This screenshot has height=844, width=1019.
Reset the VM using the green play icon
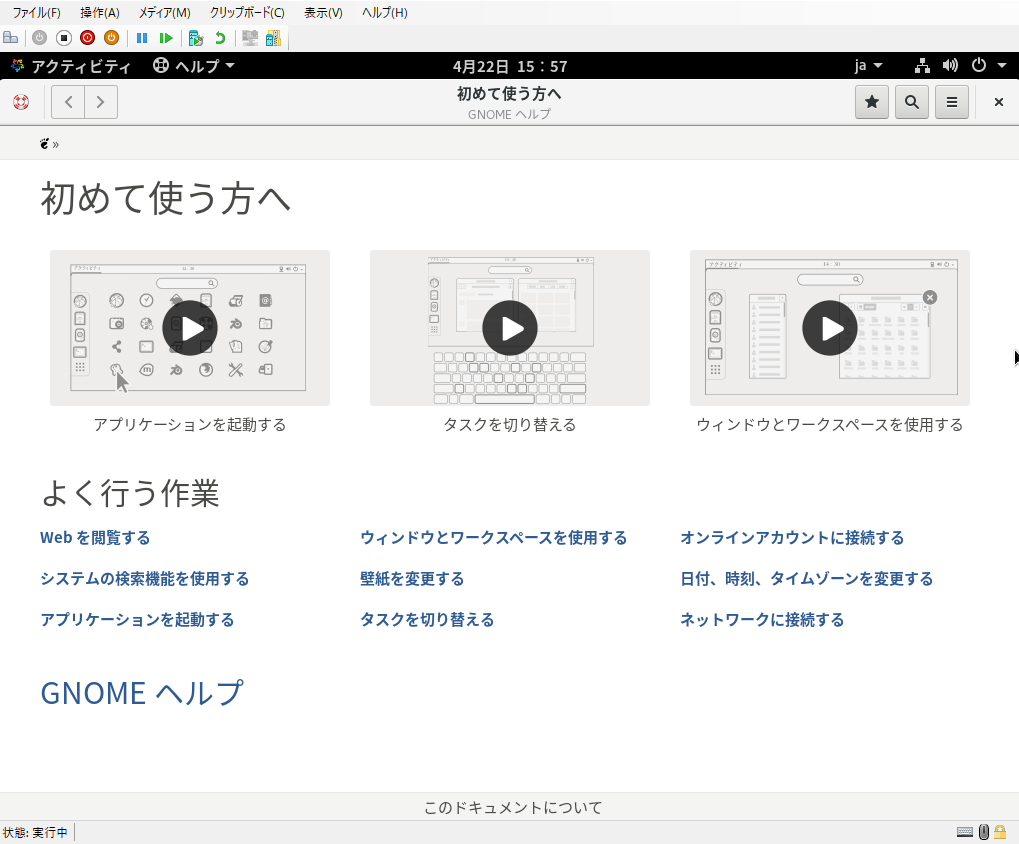pyautogui.click(x=166, y=38)
